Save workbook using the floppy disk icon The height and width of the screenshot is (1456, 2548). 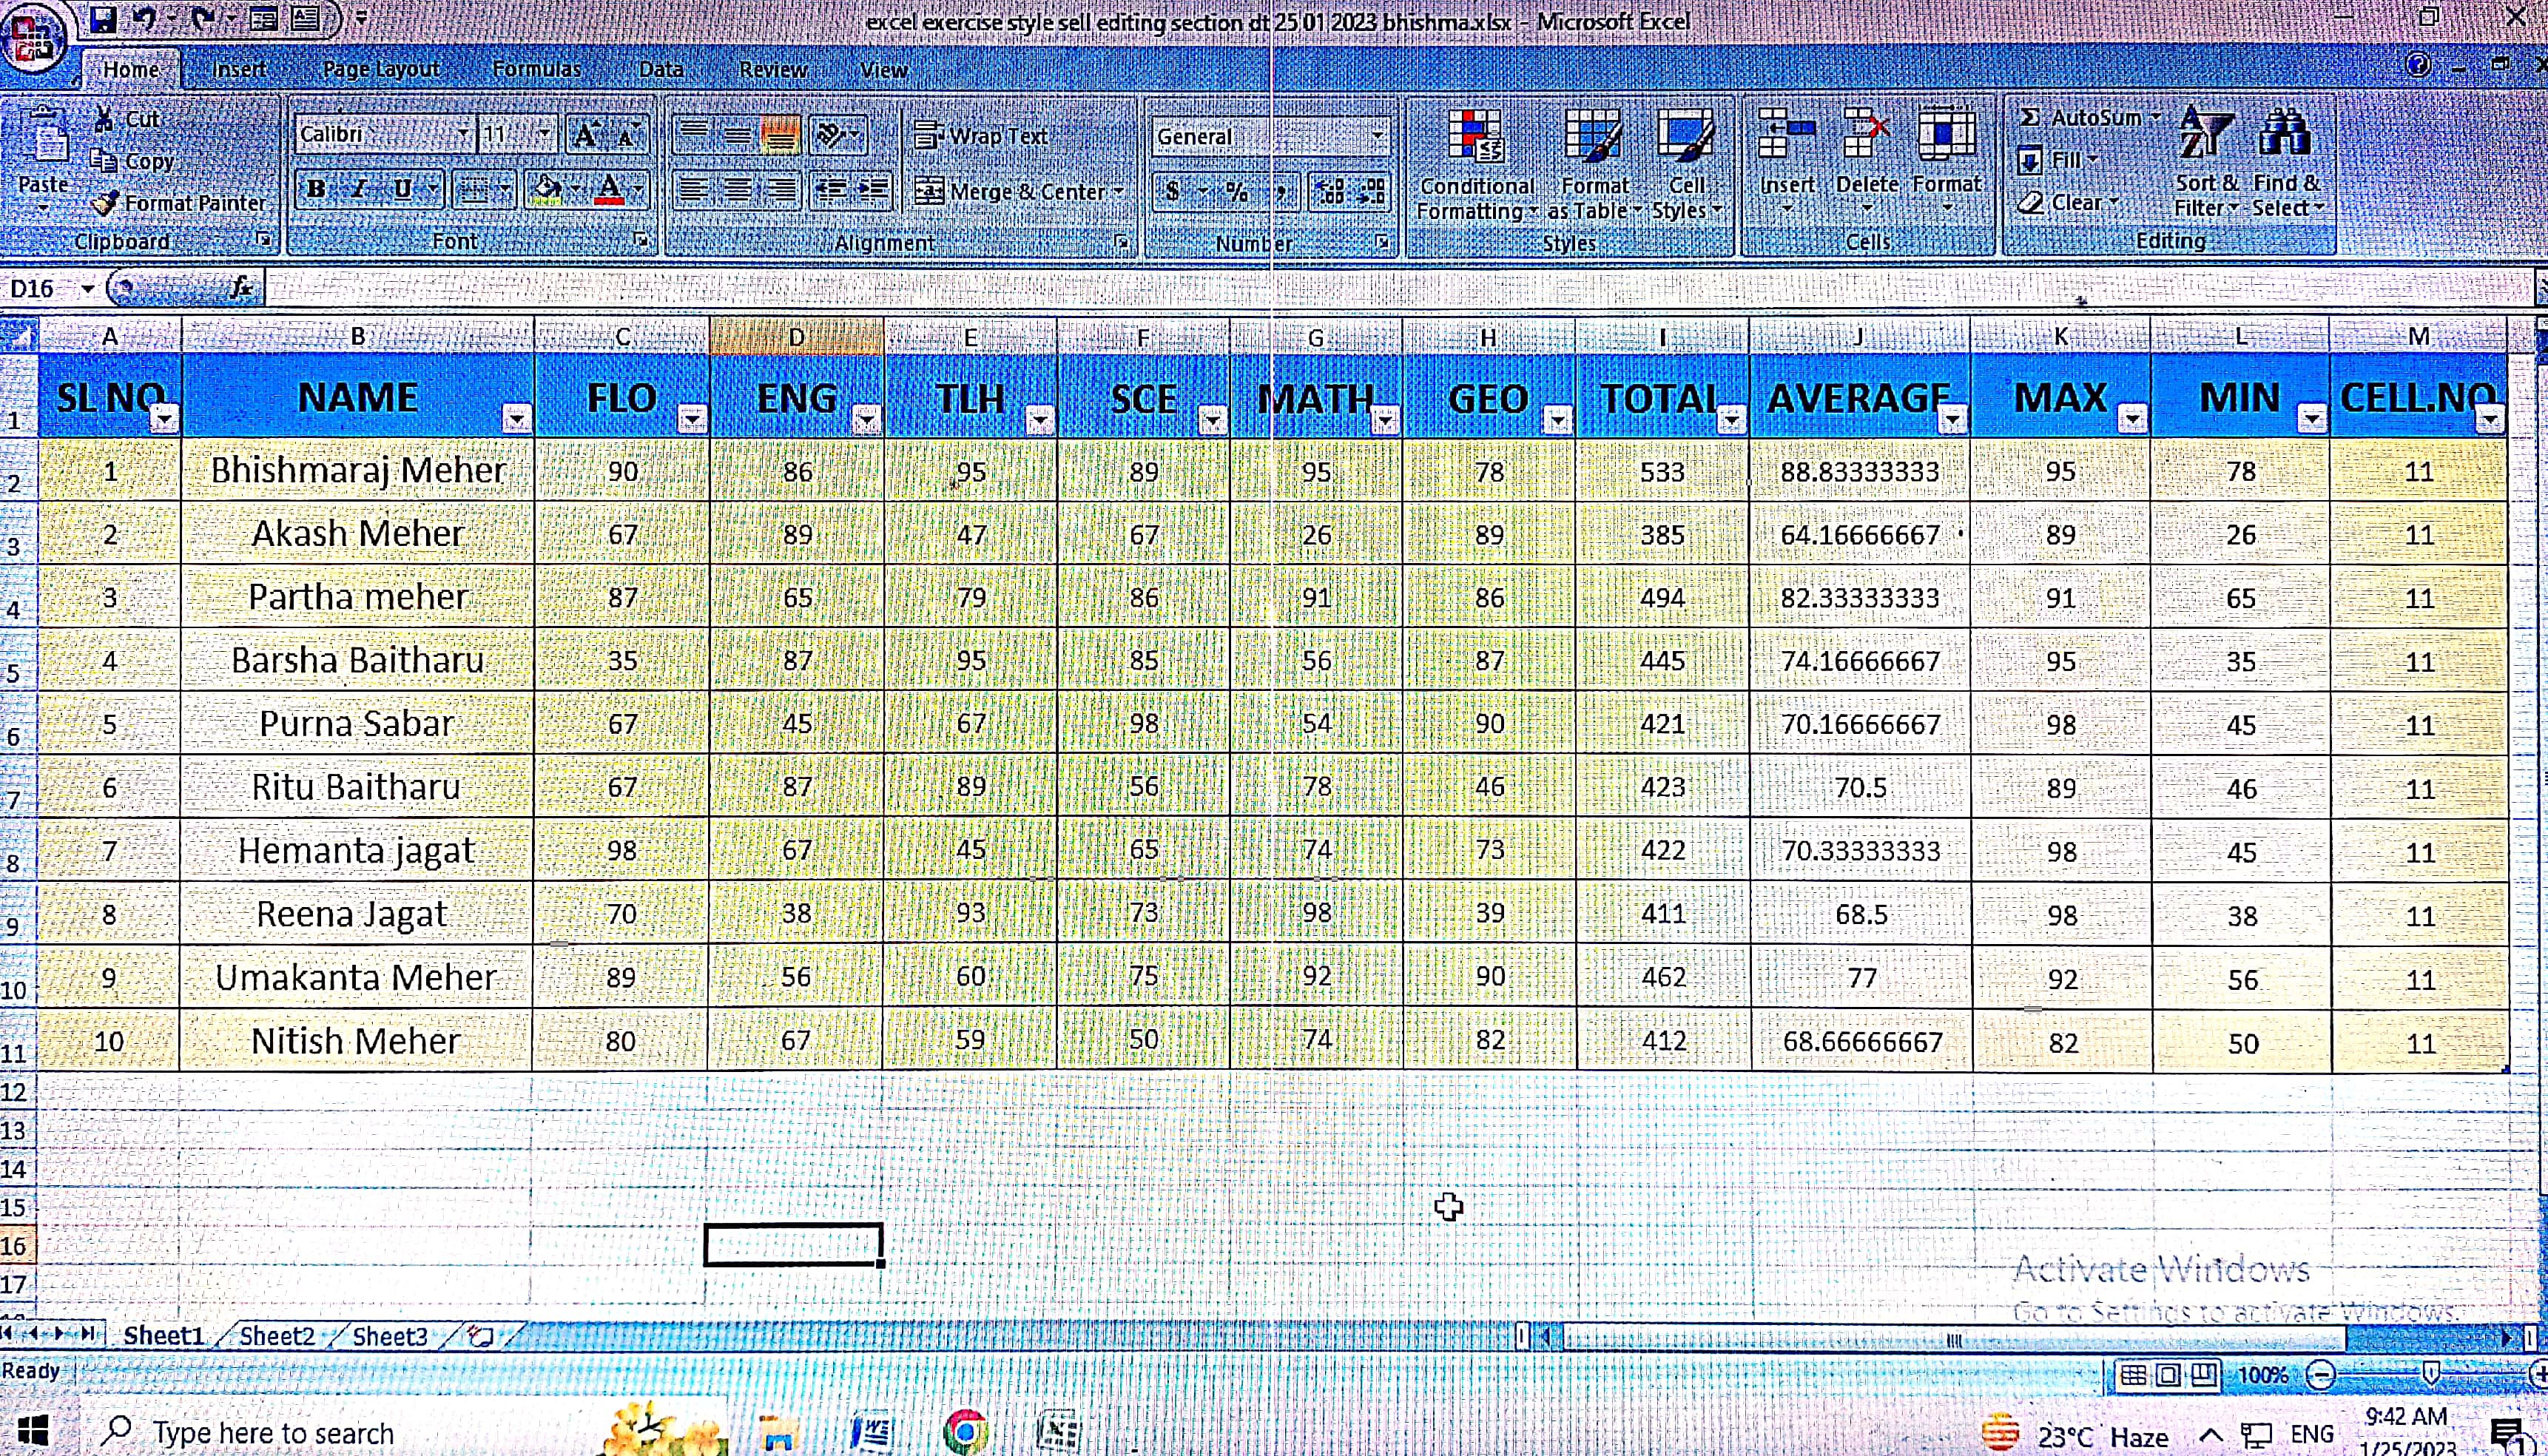coord(103,19)
